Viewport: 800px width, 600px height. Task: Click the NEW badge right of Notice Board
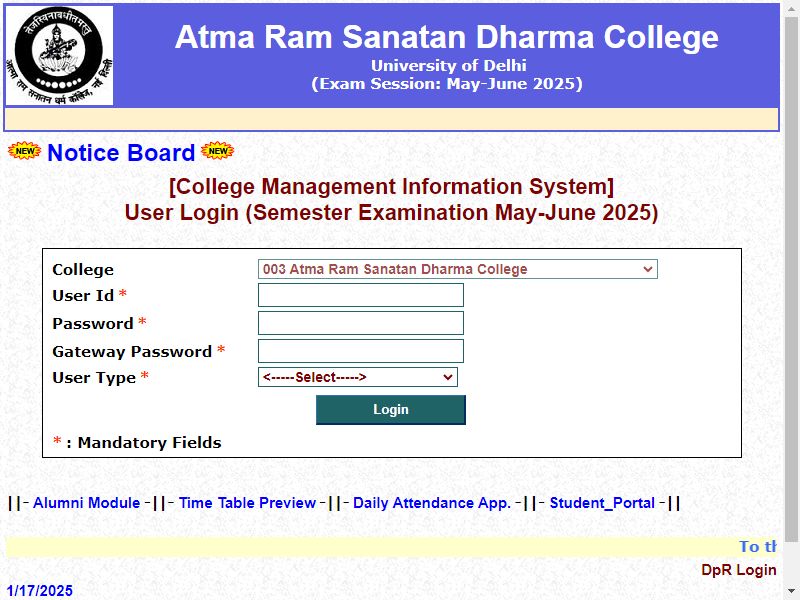click(217, 151)
